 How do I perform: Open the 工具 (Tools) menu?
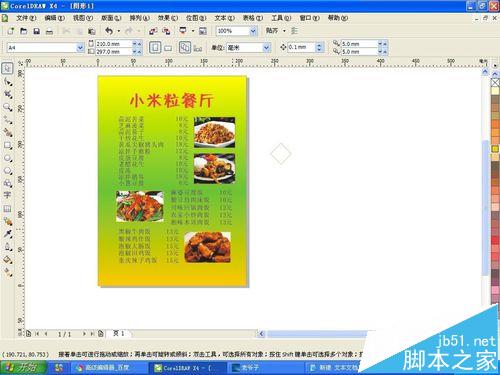281,18
